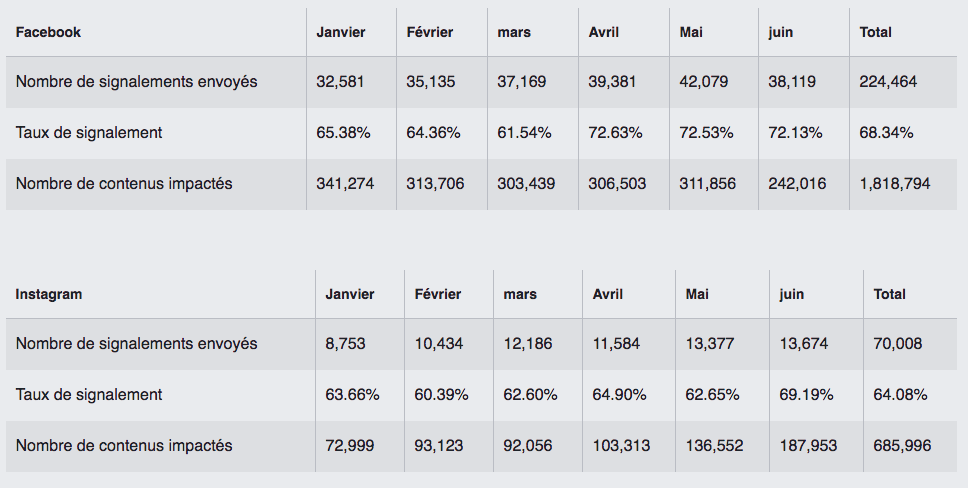
Task: Select Instagram Mai contenus 136,552
Action: coord(714,446)
